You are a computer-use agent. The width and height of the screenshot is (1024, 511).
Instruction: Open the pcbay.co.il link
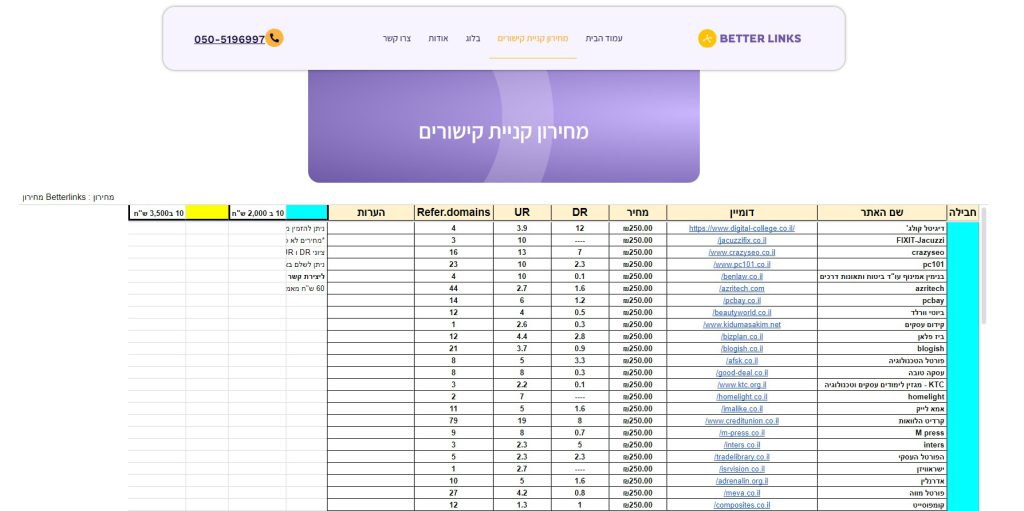pyautogui.click(x=742, y=301)
